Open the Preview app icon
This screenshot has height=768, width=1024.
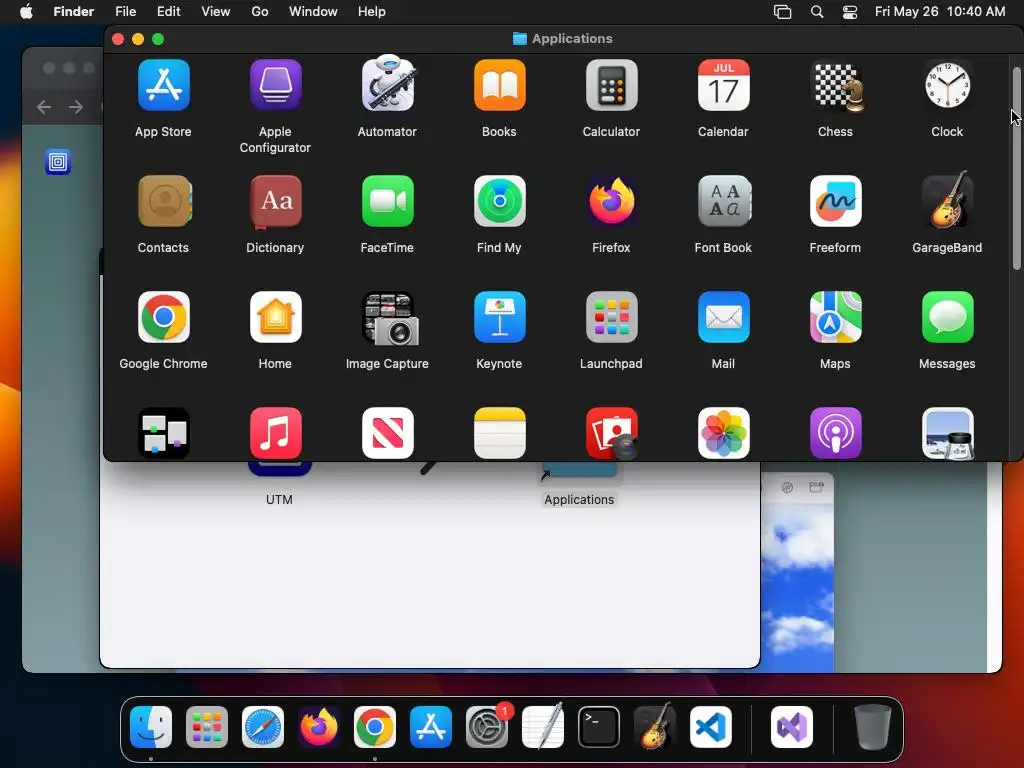pyautogui.click(x=948, y=433)
